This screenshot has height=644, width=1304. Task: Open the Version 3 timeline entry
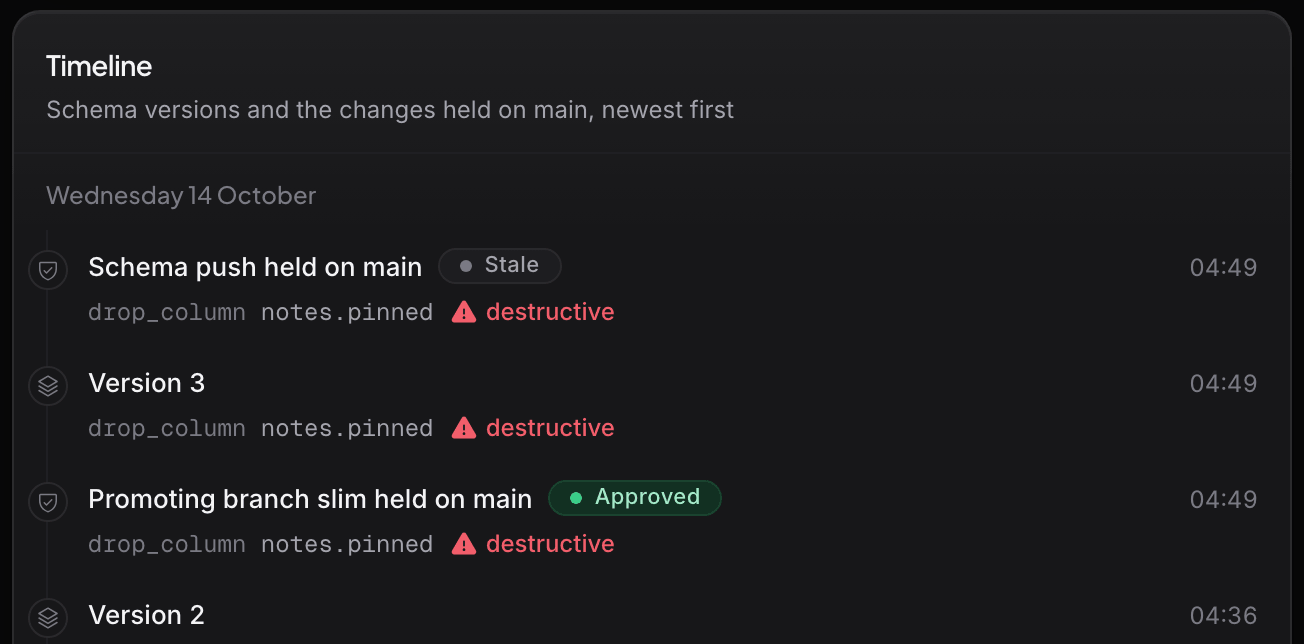(147, 383)
